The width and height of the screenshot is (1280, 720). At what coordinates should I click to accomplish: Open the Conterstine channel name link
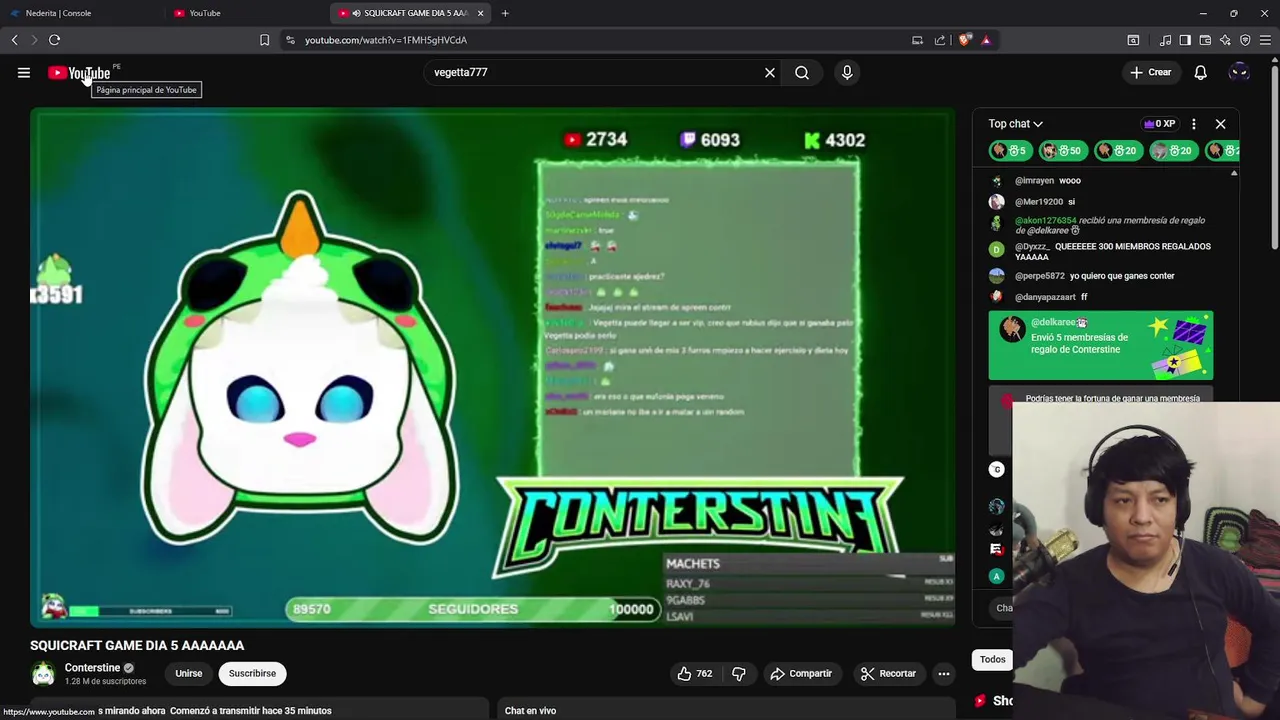click(92, 668)
